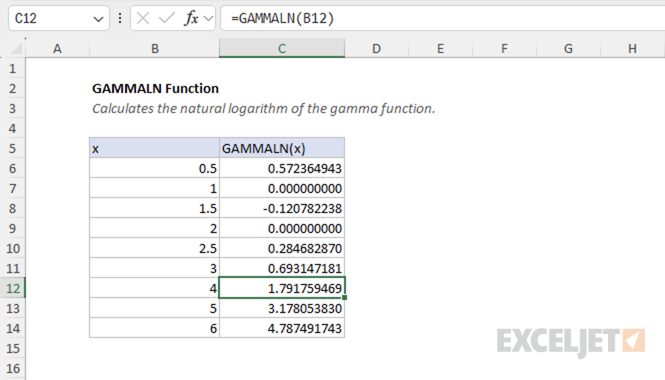
Task: Select column D header
Action: pos(376,48)
